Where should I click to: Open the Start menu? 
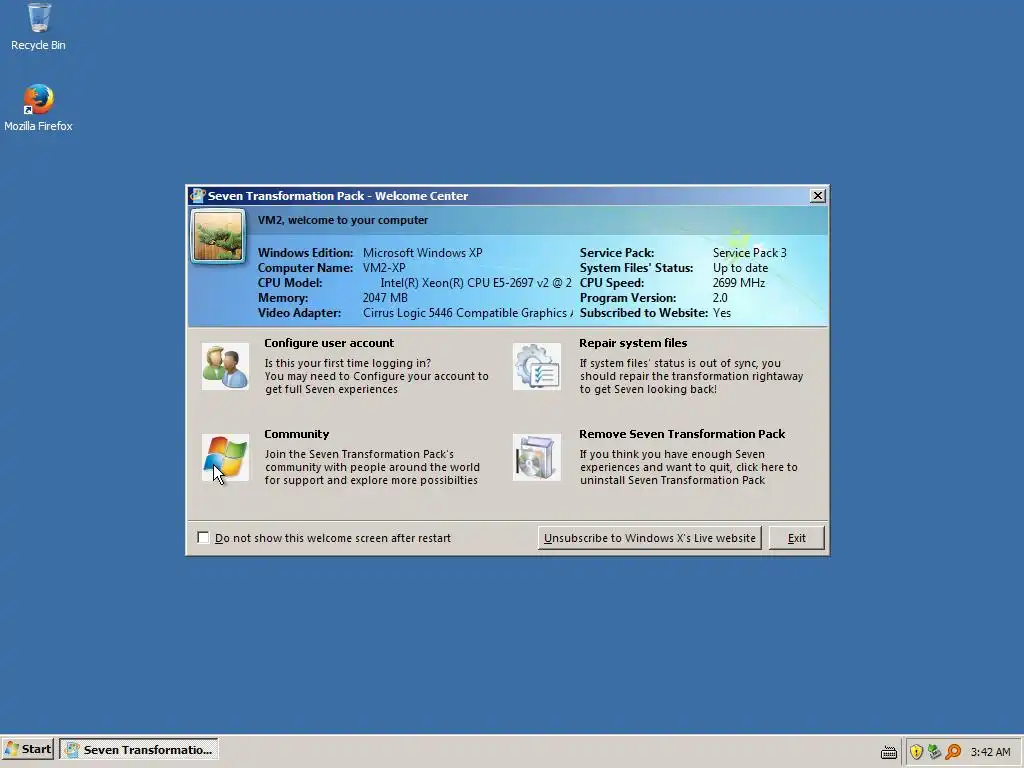tap(27, 750)
